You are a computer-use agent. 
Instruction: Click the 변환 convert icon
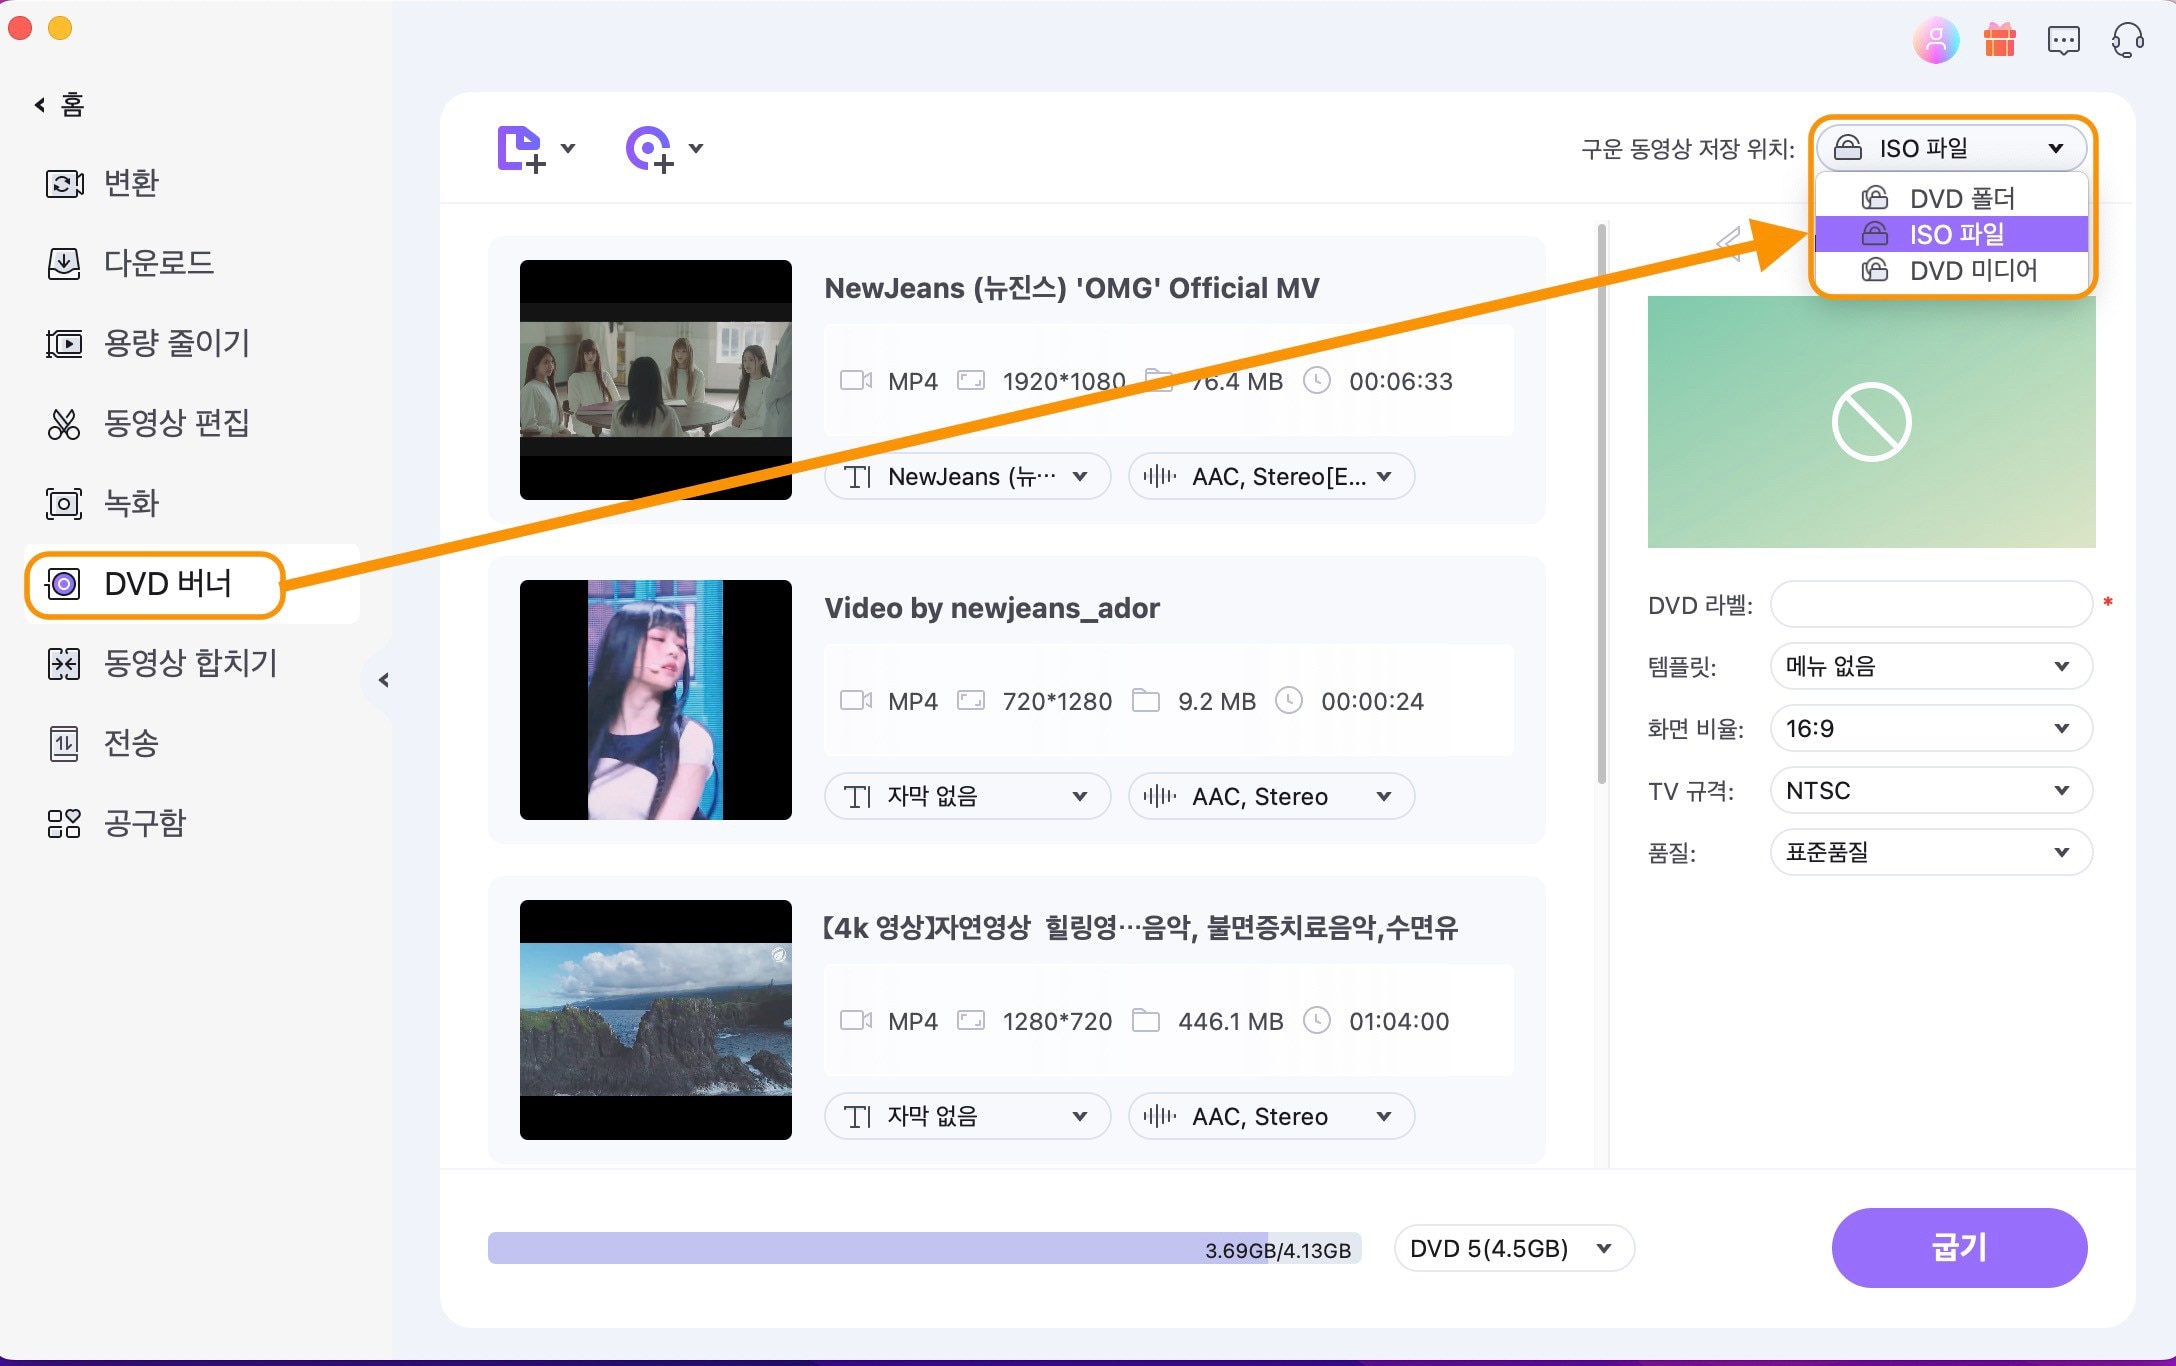pos(64,184)
